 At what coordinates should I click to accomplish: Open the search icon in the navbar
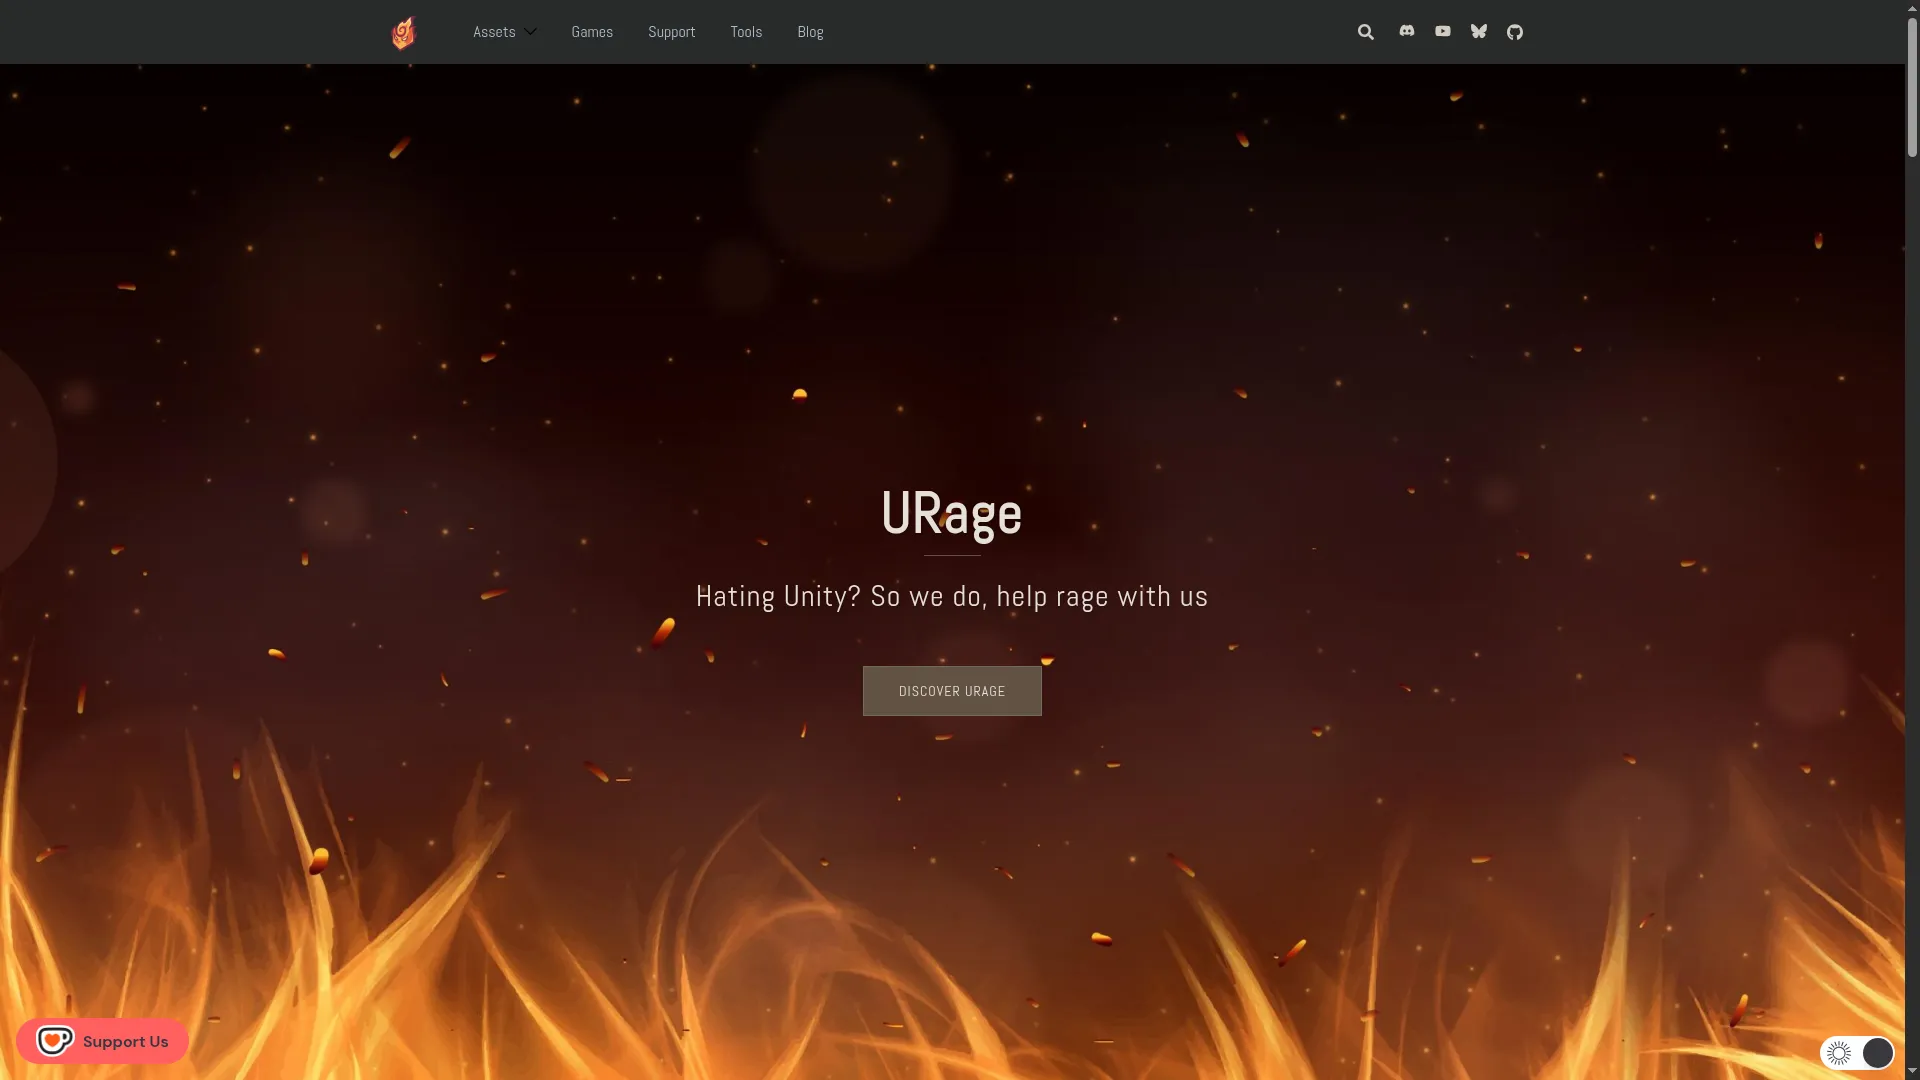pos(1366,32)
